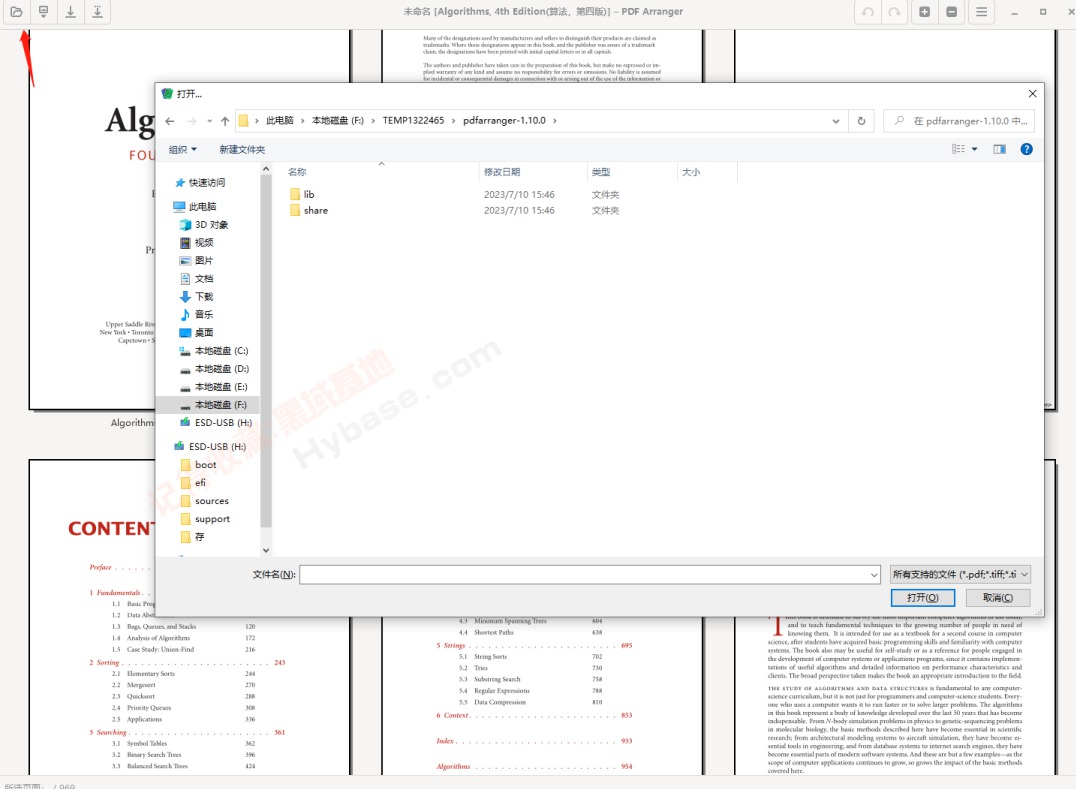1076x789 pixels.
Task: Click the import document toolbar icon
Action: [x=43, y=12]
